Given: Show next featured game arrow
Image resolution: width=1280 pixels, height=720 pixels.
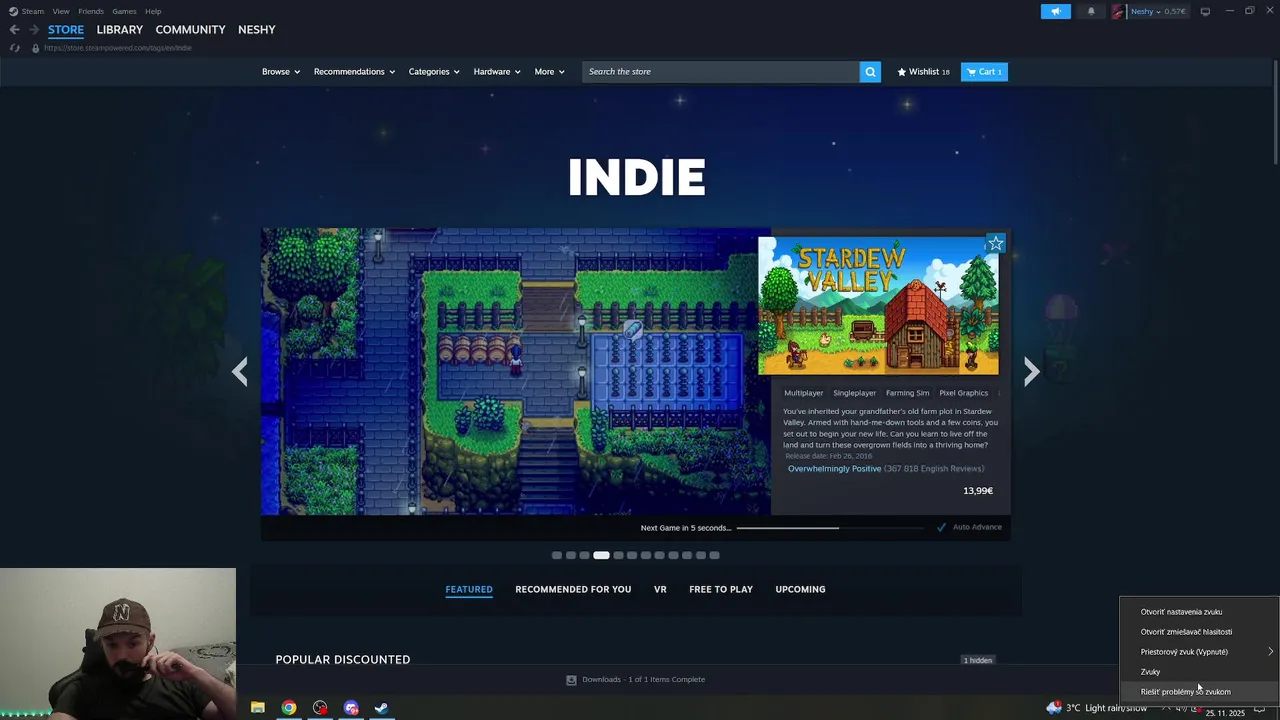Looking at the screenshot, I should (1031, 372).
